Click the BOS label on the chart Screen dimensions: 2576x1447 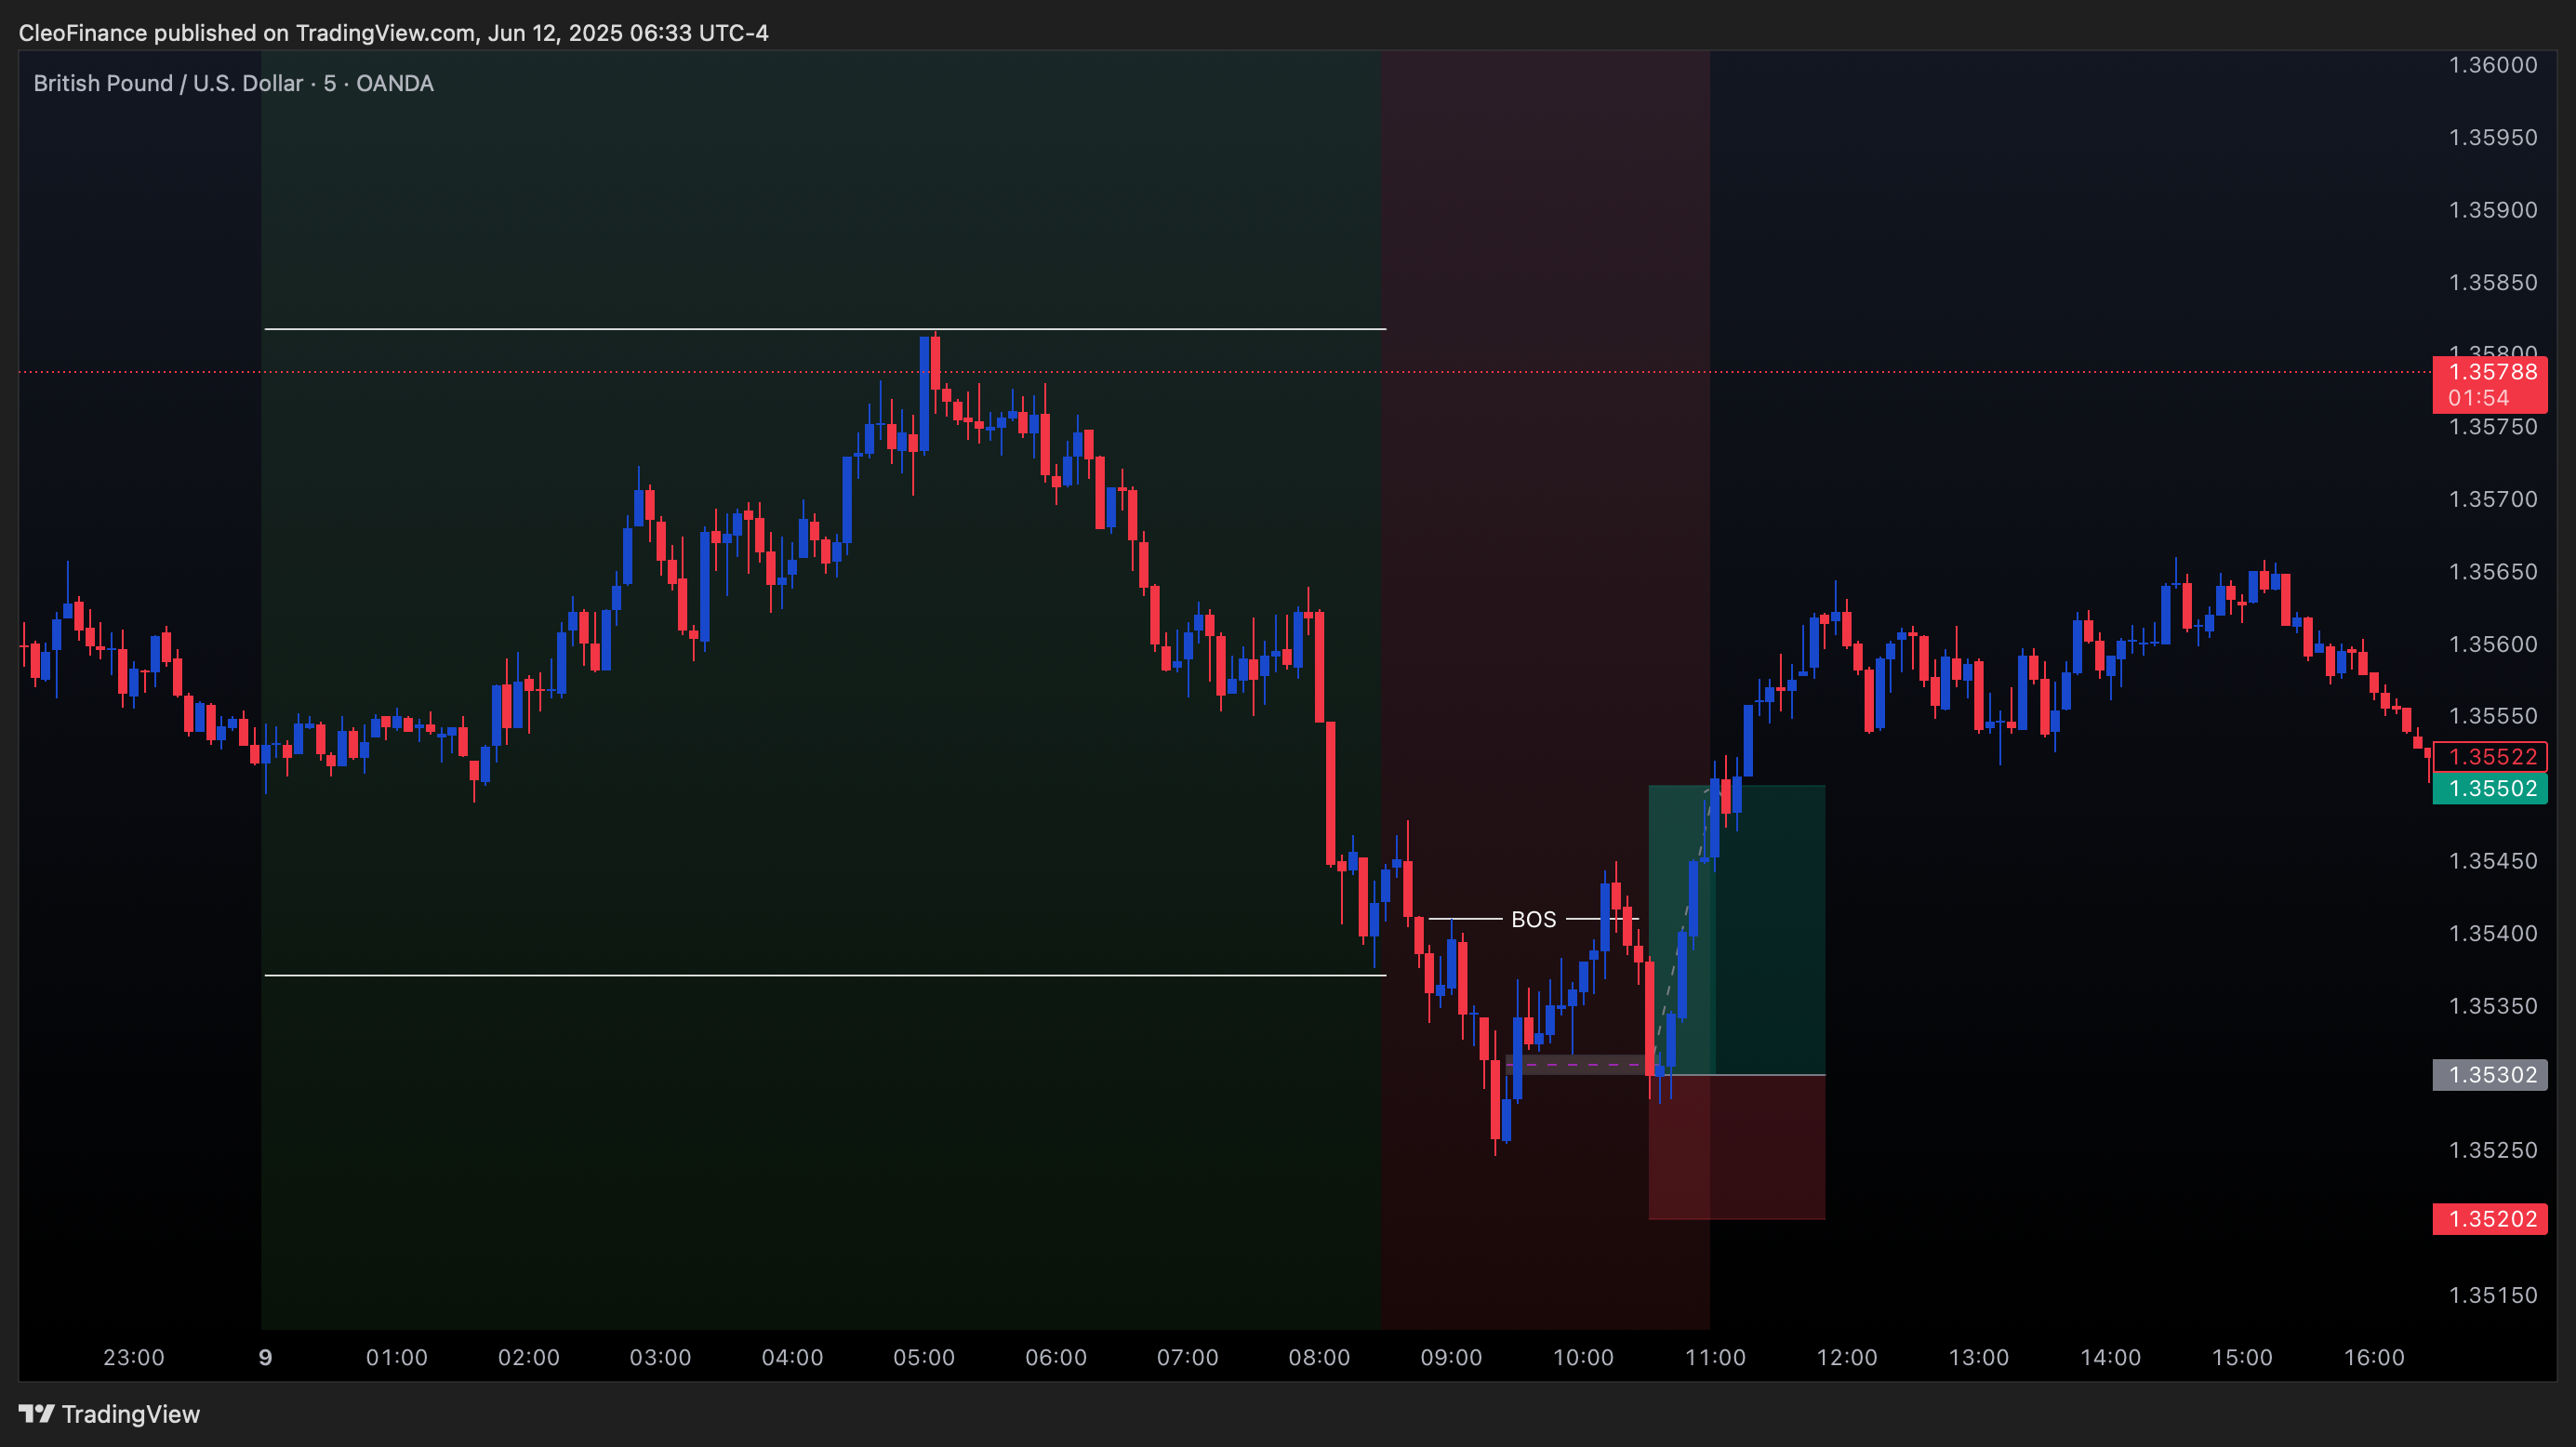click(x=1533, y=919)
